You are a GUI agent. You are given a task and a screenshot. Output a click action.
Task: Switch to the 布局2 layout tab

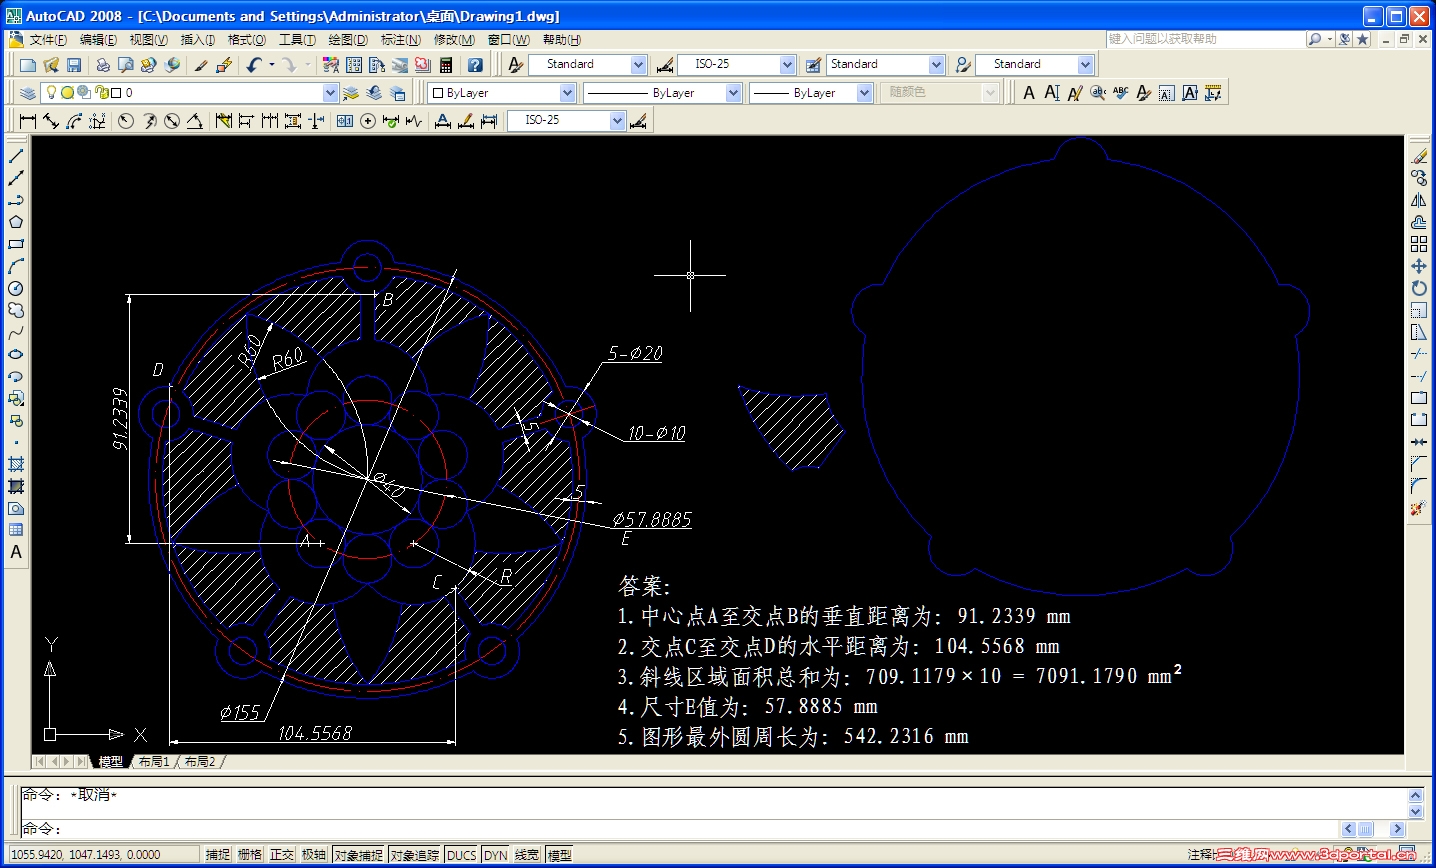pyautogui.click(x=199, y=762)
